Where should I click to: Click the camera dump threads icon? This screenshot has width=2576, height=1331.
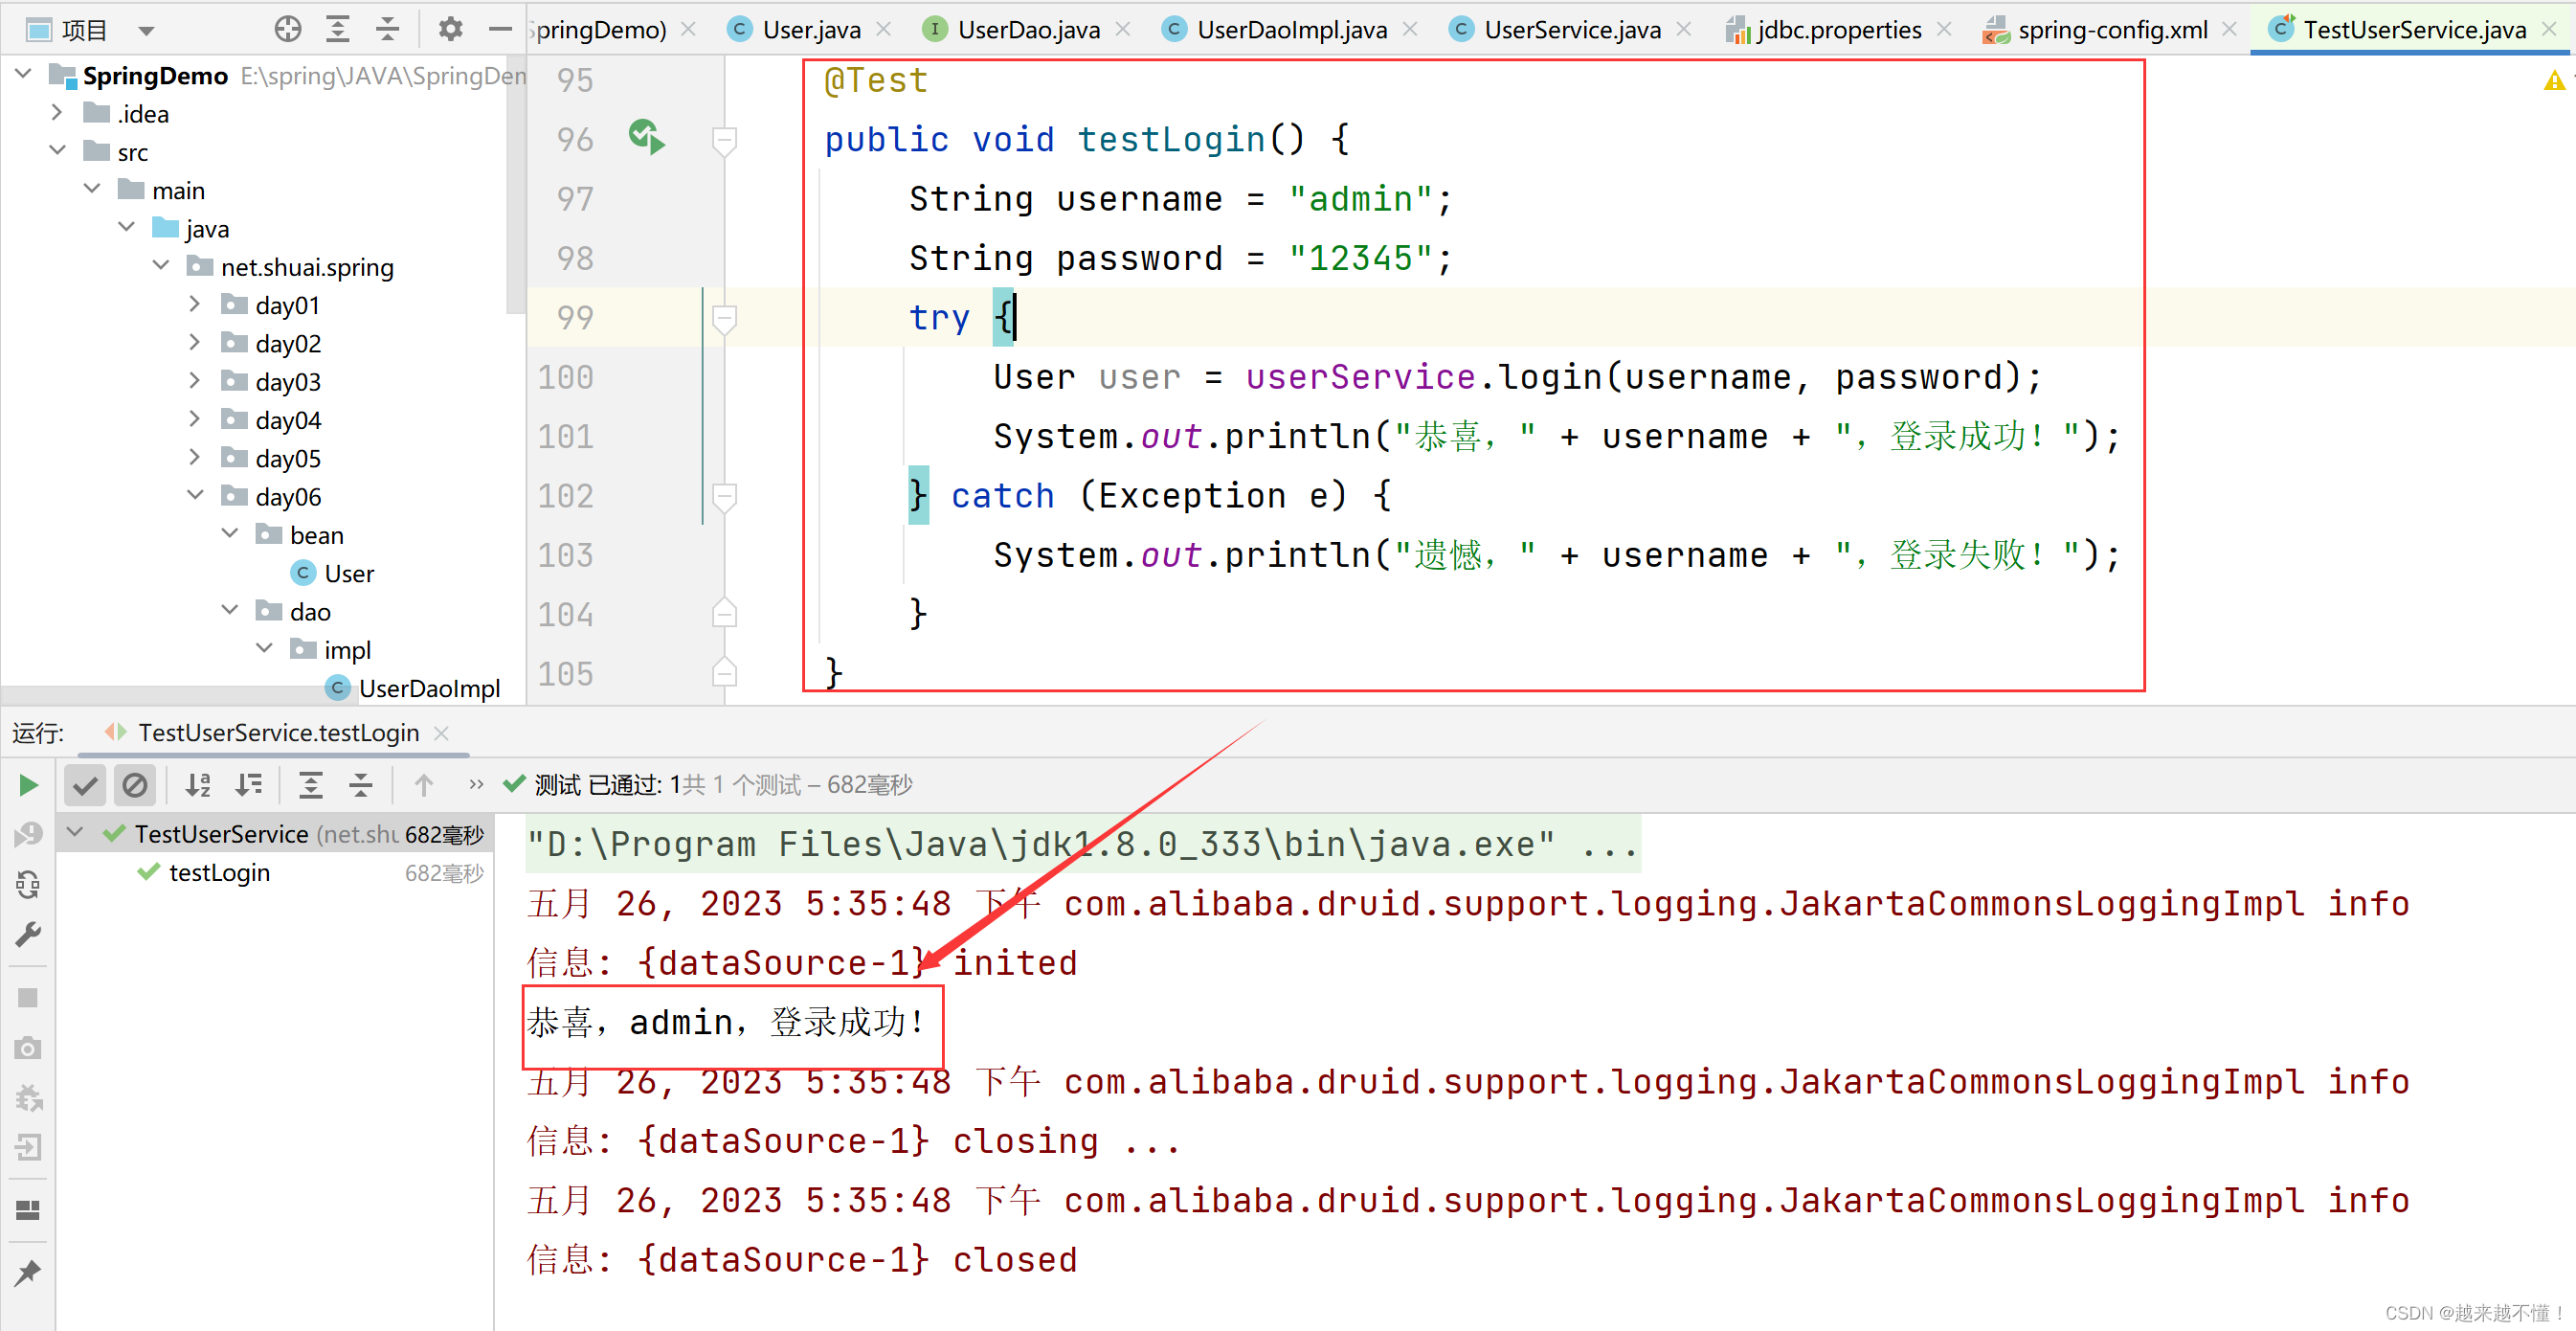click(x=28, y=1047)
